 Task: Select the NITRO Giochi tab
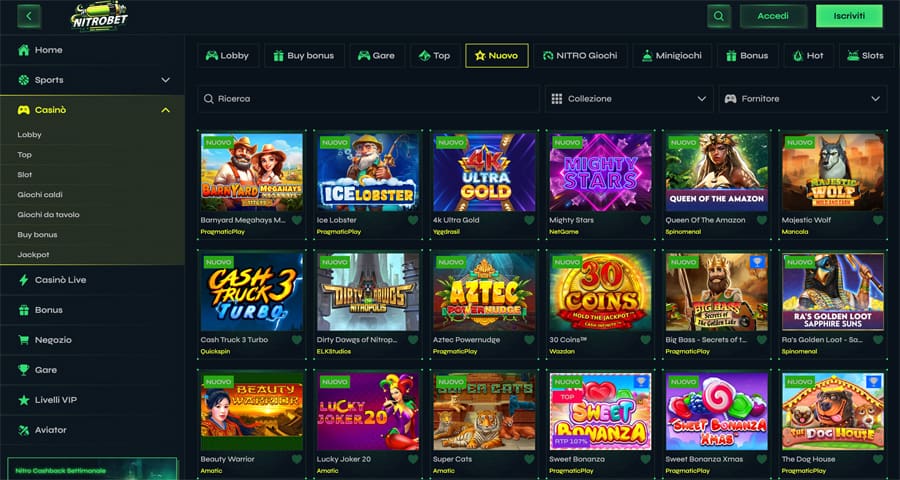tap(580, 56)
